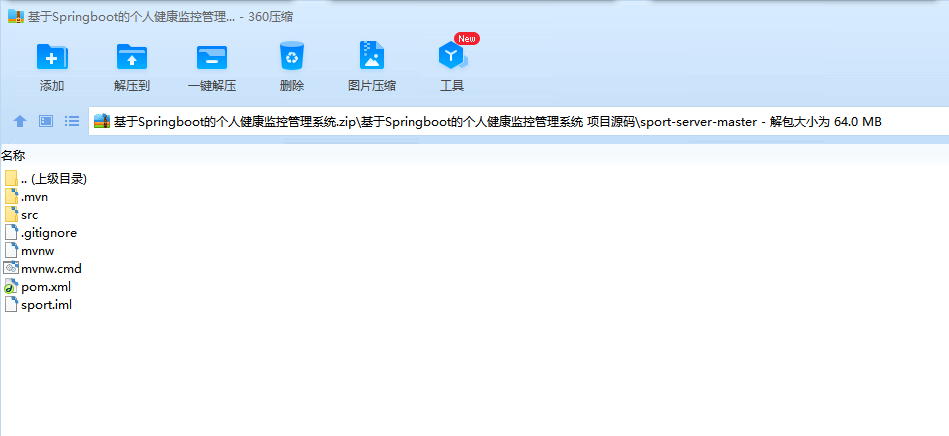
Task: Select the src folder icon
Action: (x=11, y=214)
